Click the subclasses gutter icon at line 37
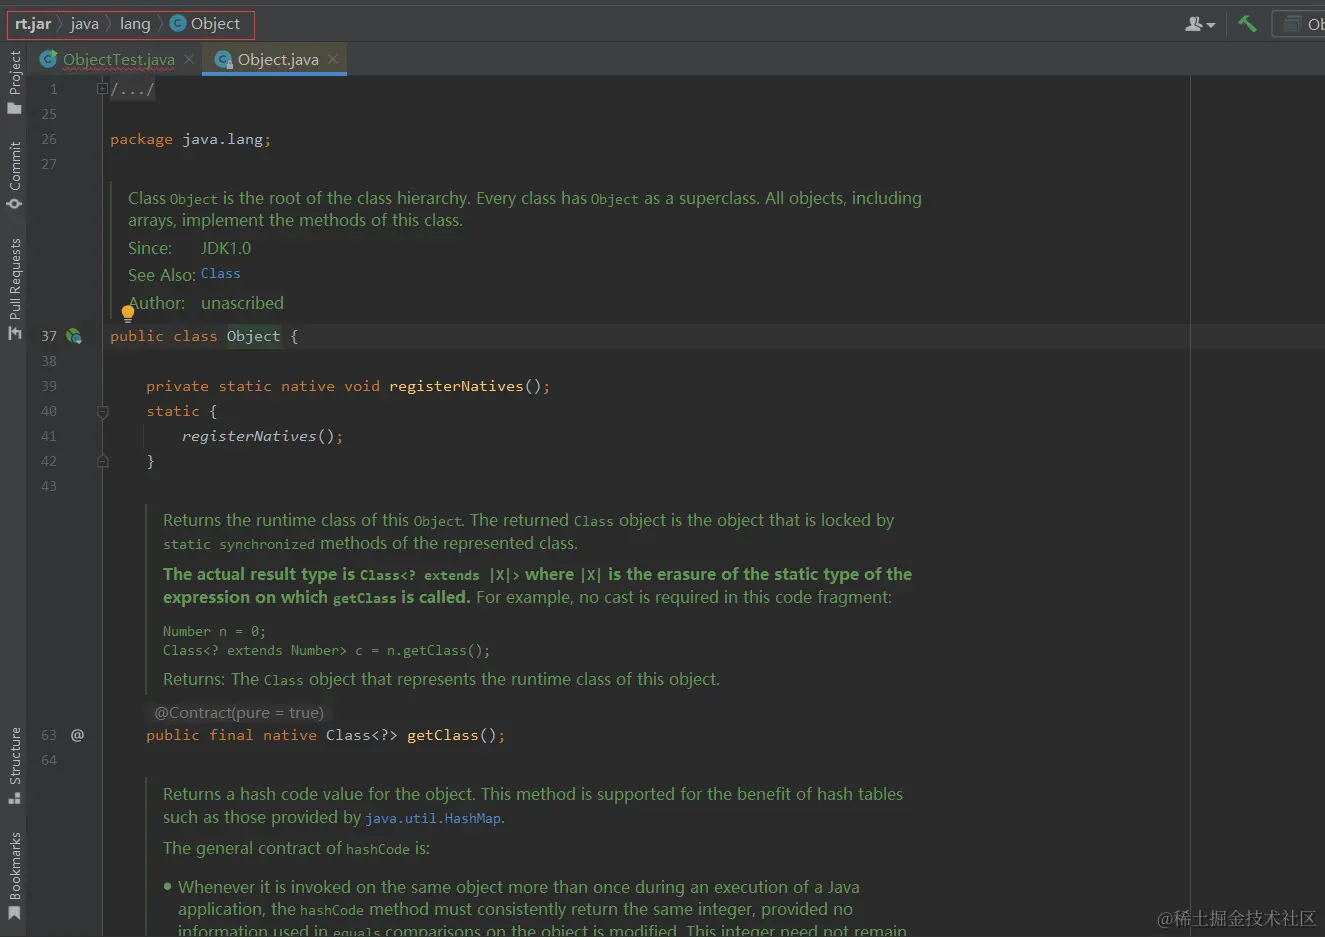 [x=74, y=336]
